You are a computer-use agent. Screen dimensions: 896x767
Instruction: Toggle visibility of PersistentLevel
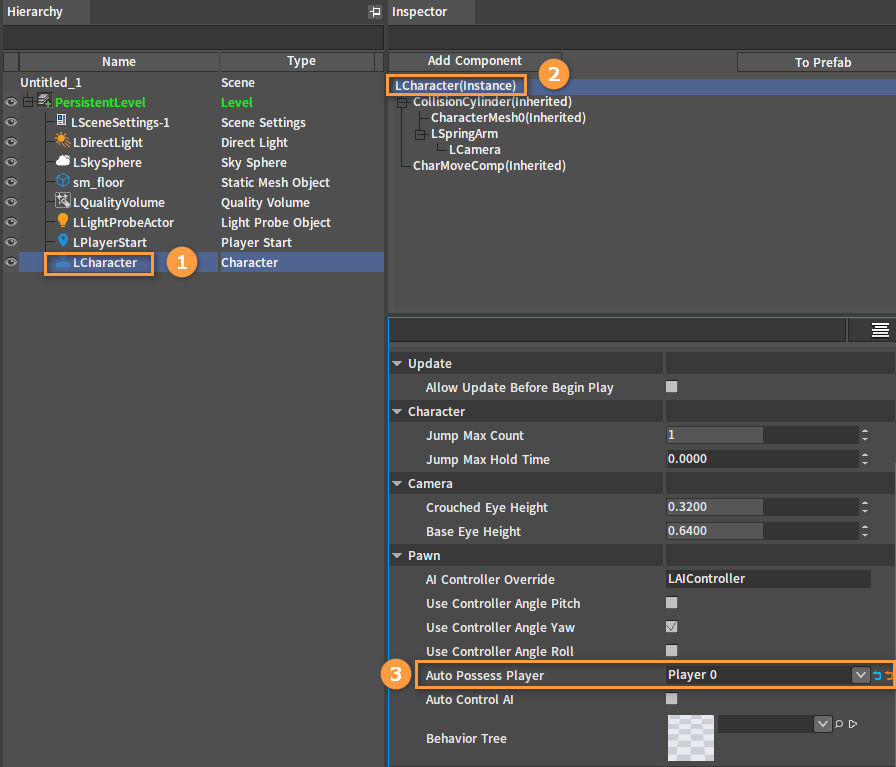[11, 102]
